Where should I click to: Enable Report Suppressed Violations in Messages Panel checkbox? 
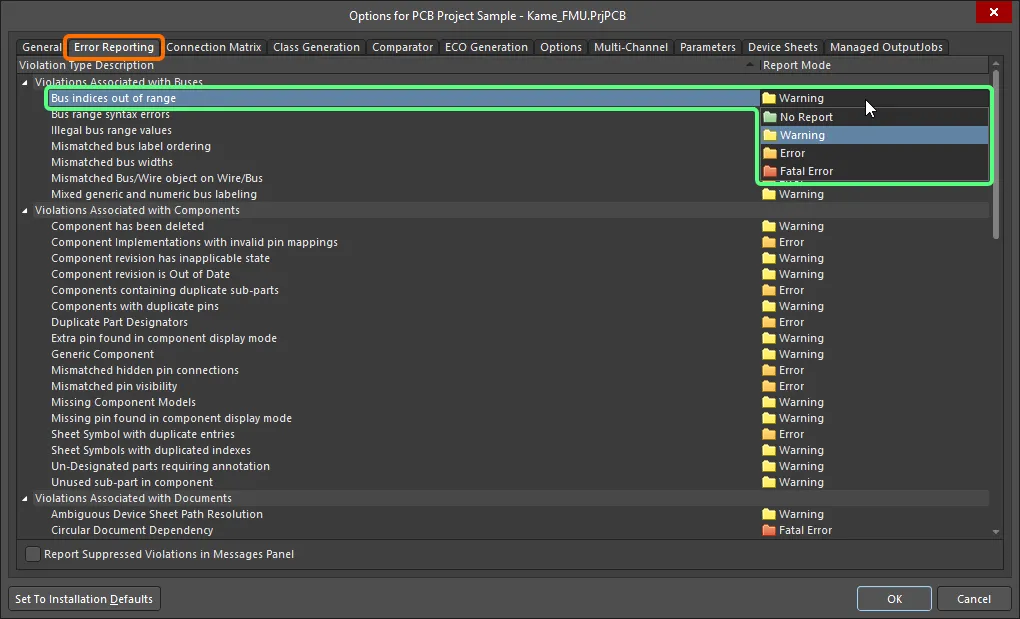[x=33, y=554]
